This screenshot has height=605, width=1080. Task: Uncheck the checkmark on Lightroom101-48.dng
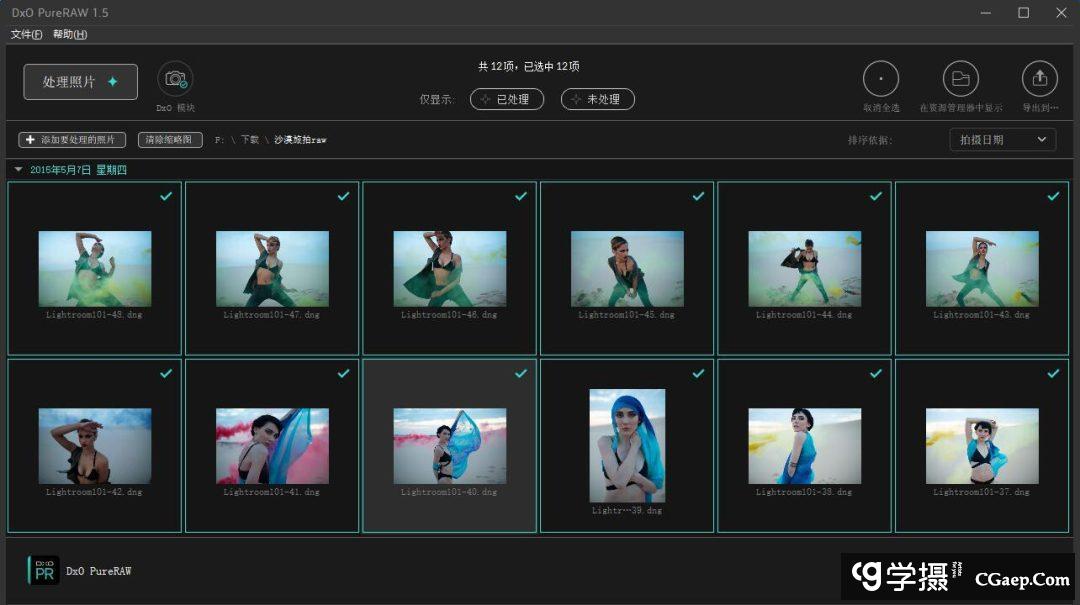coord(166,196)
